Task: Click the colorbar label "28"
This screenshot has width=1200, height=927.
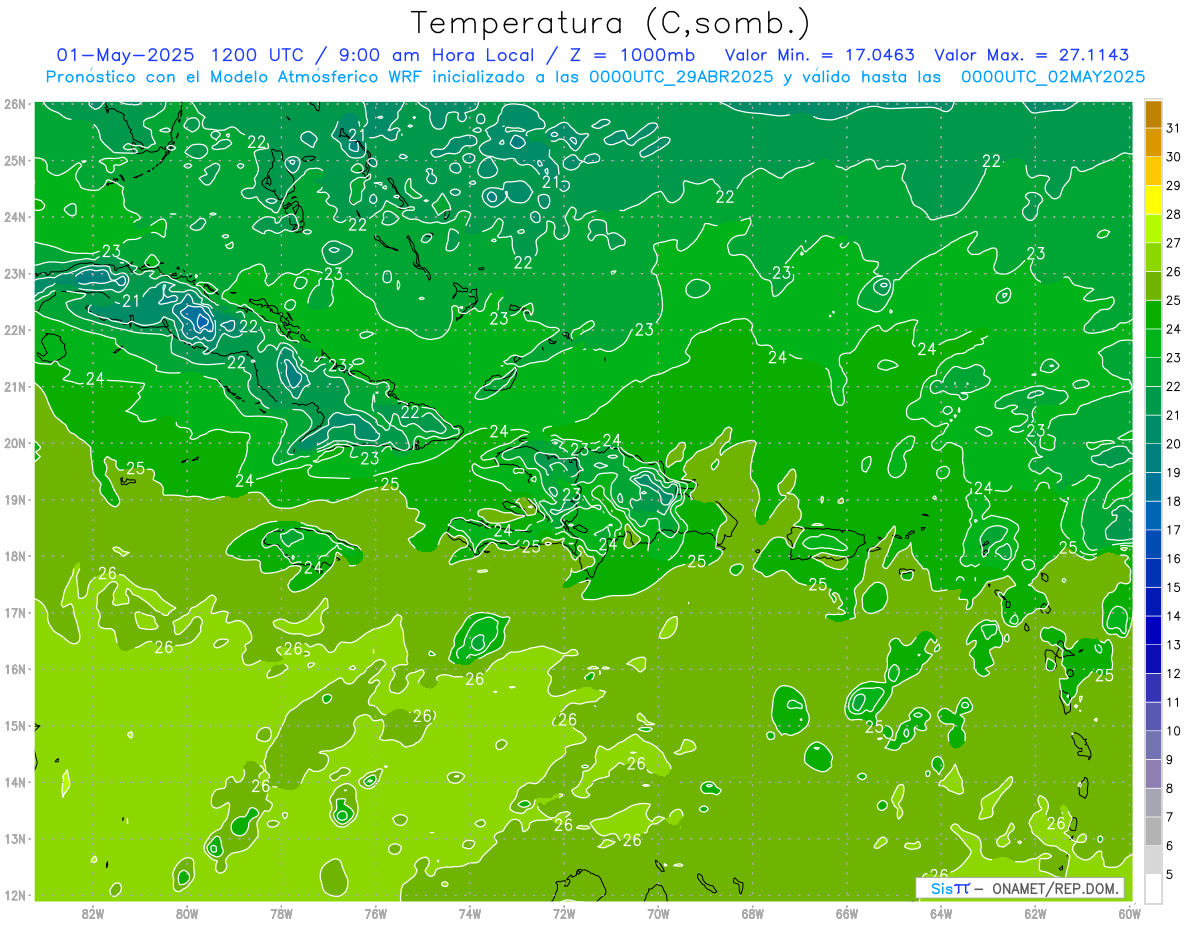Action: click(x=1174, y=215)
